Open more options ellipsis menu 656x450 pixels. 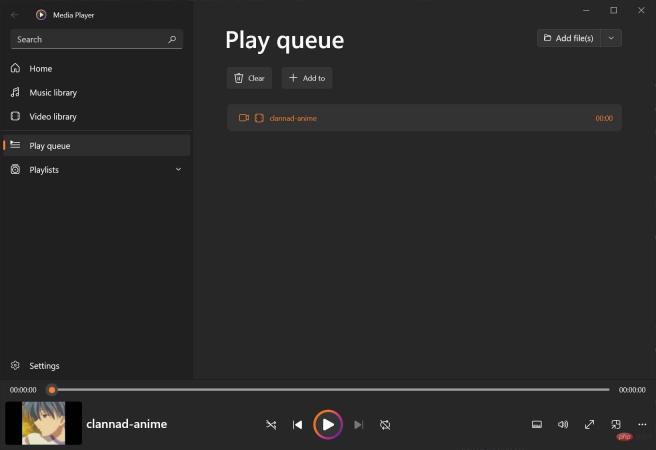pyautogui.click(x=642, y=424)
